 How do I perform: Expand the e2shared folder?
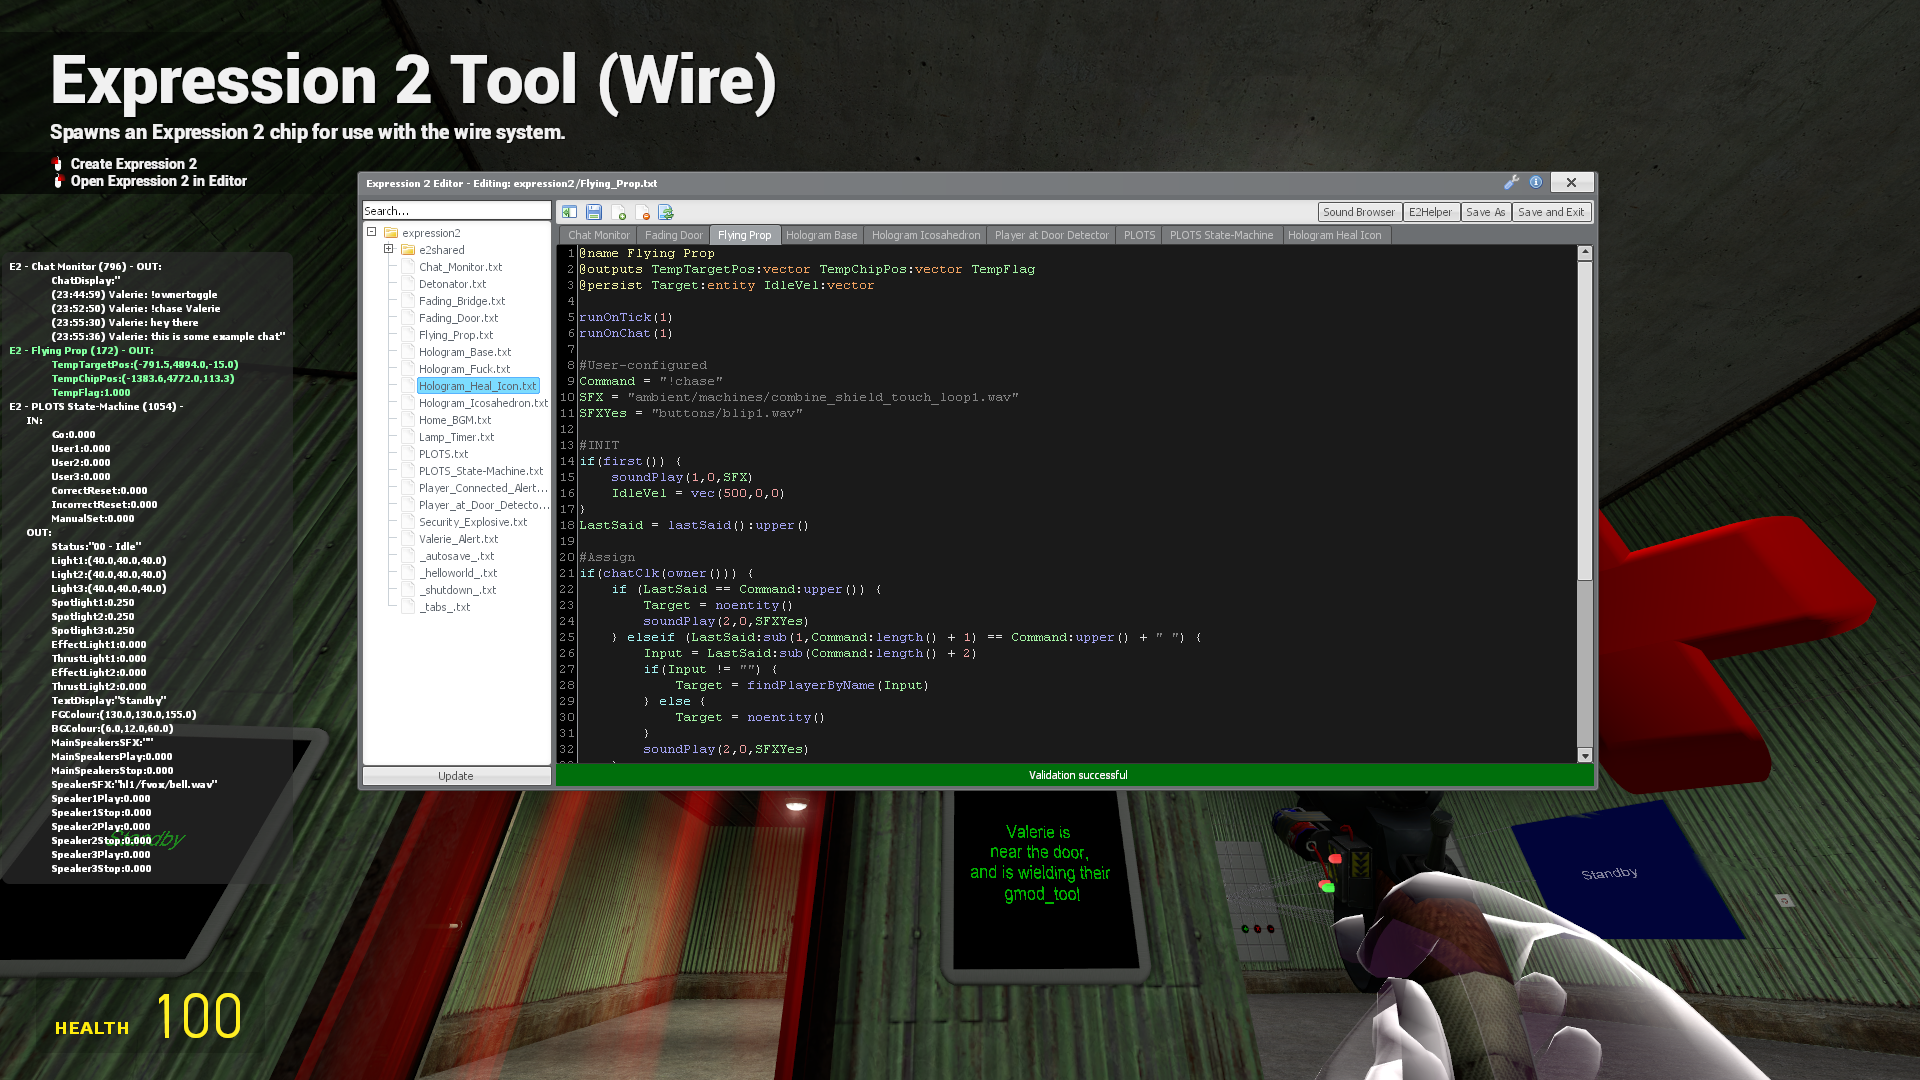tap(388, 249)
